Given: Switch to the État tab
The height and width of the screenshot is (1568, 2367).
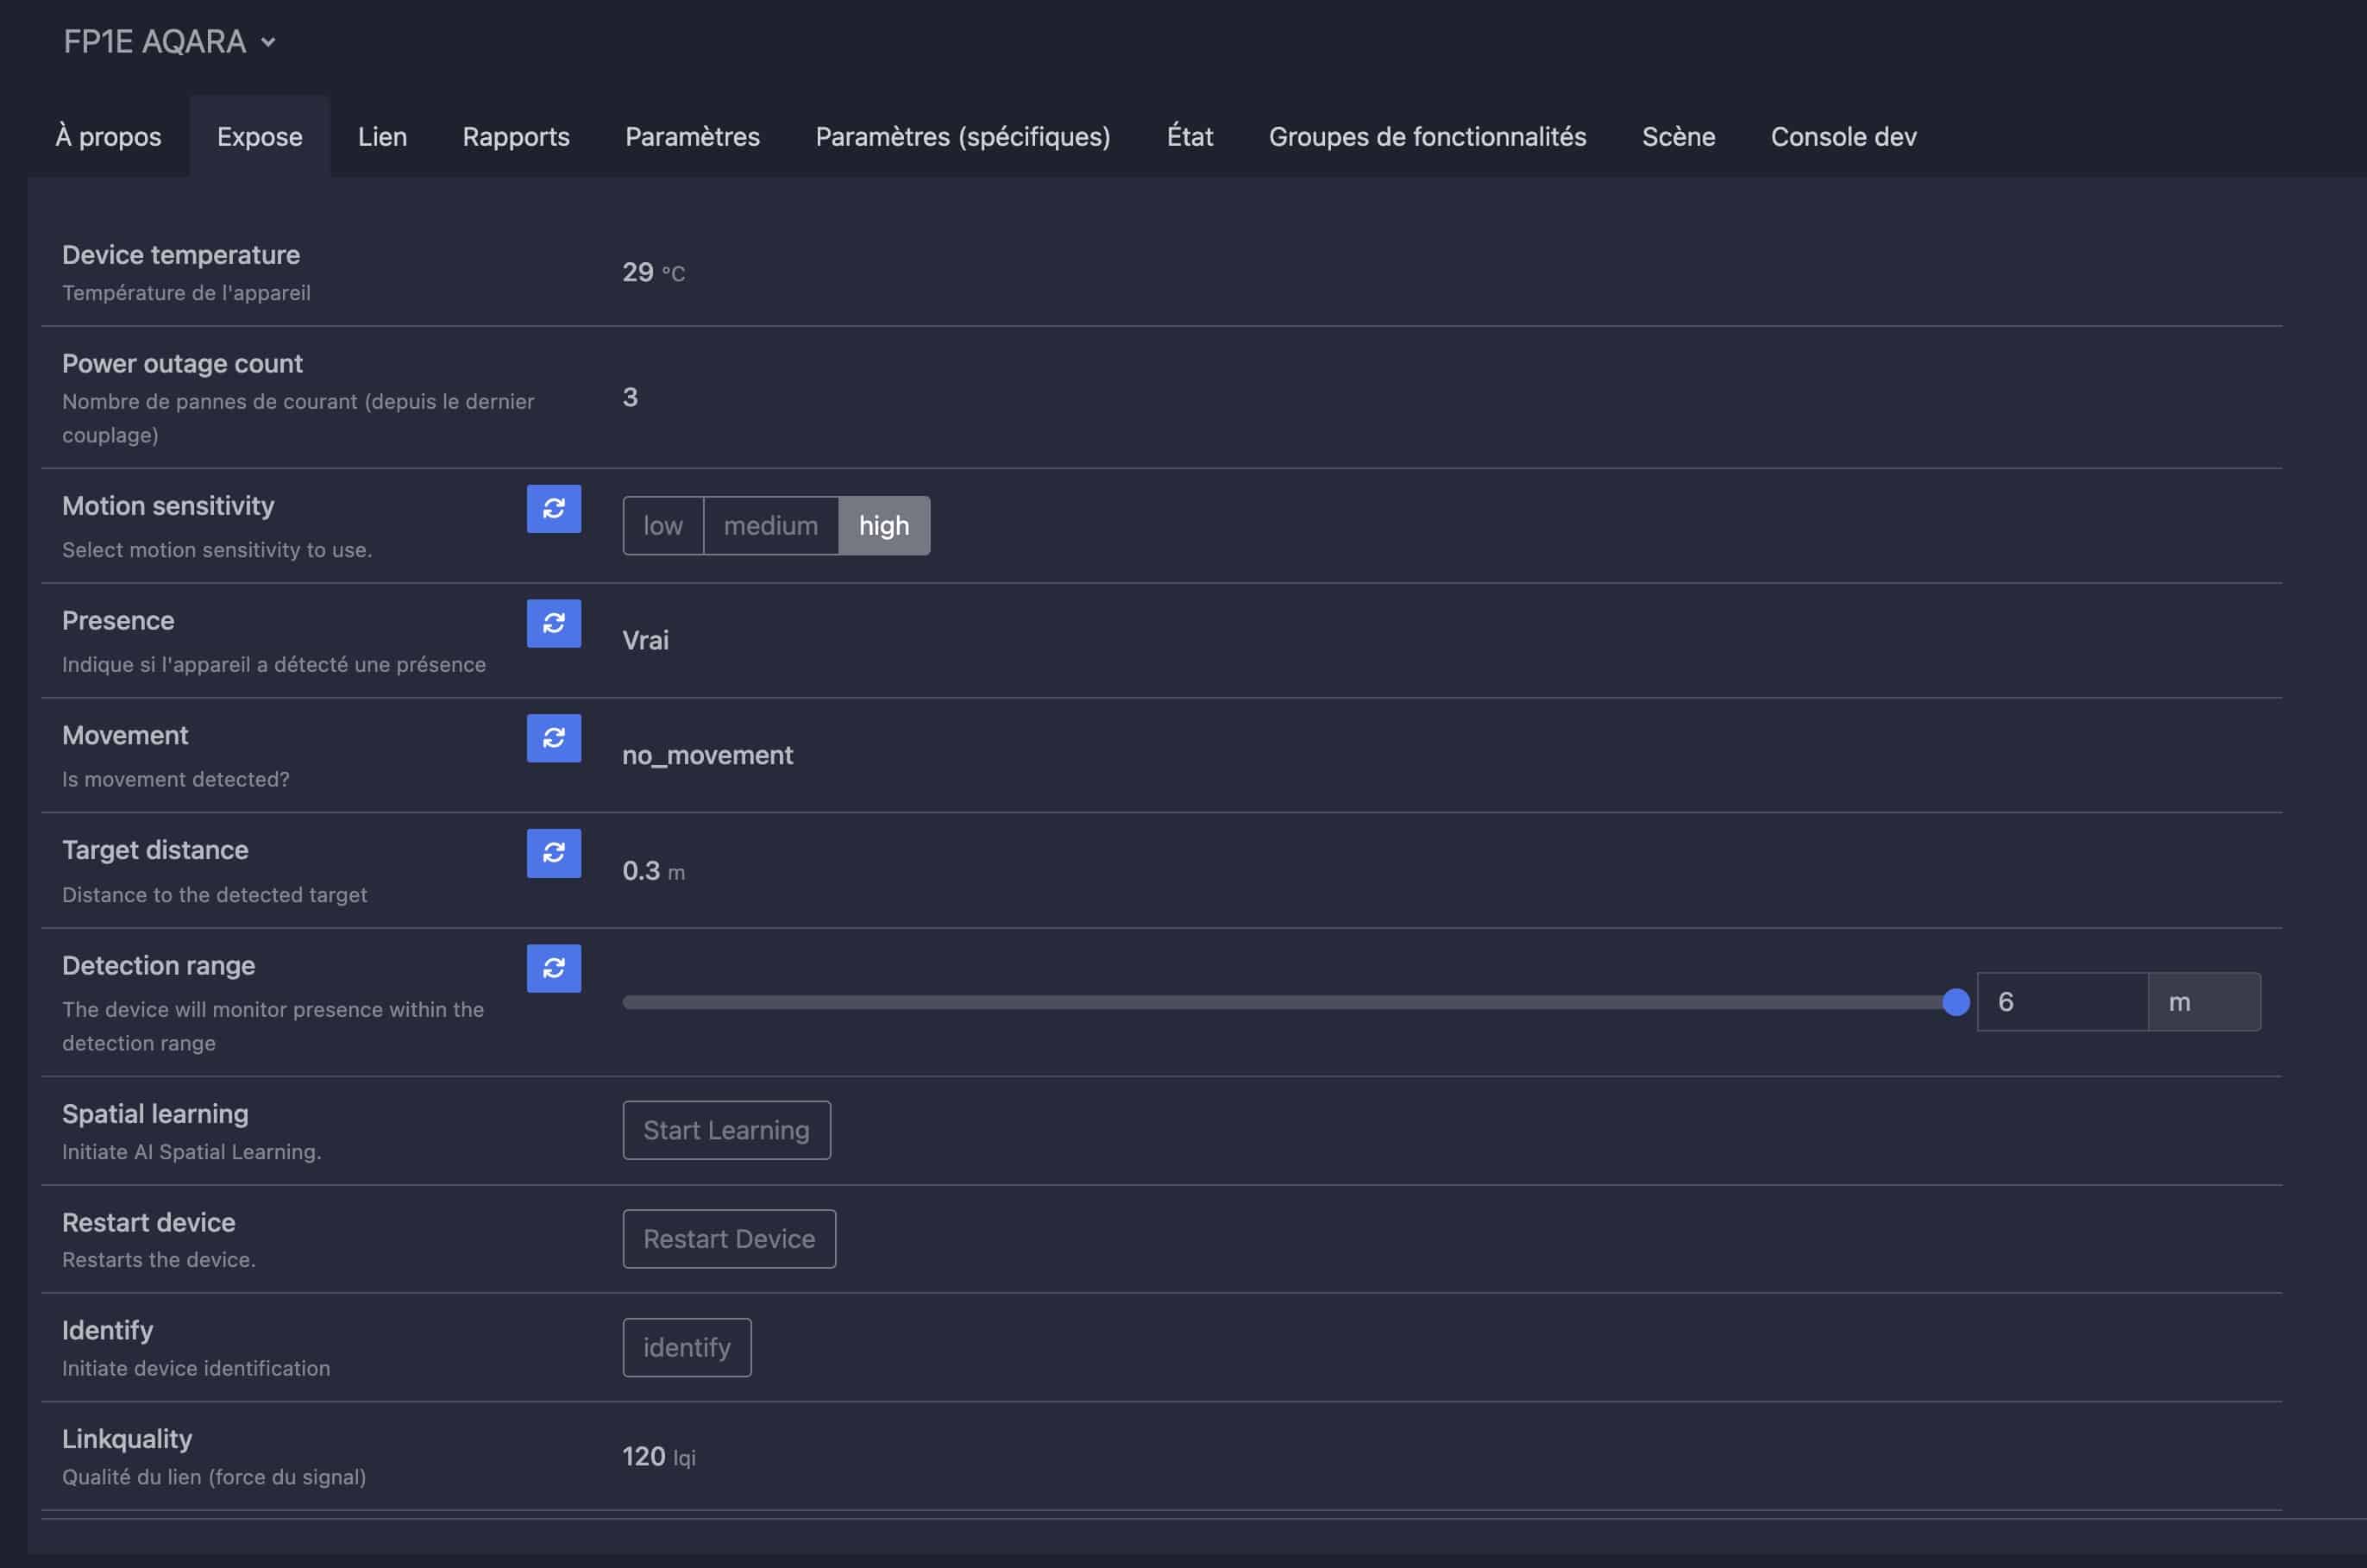Looking at the screenshot, I should (1190, 136).
